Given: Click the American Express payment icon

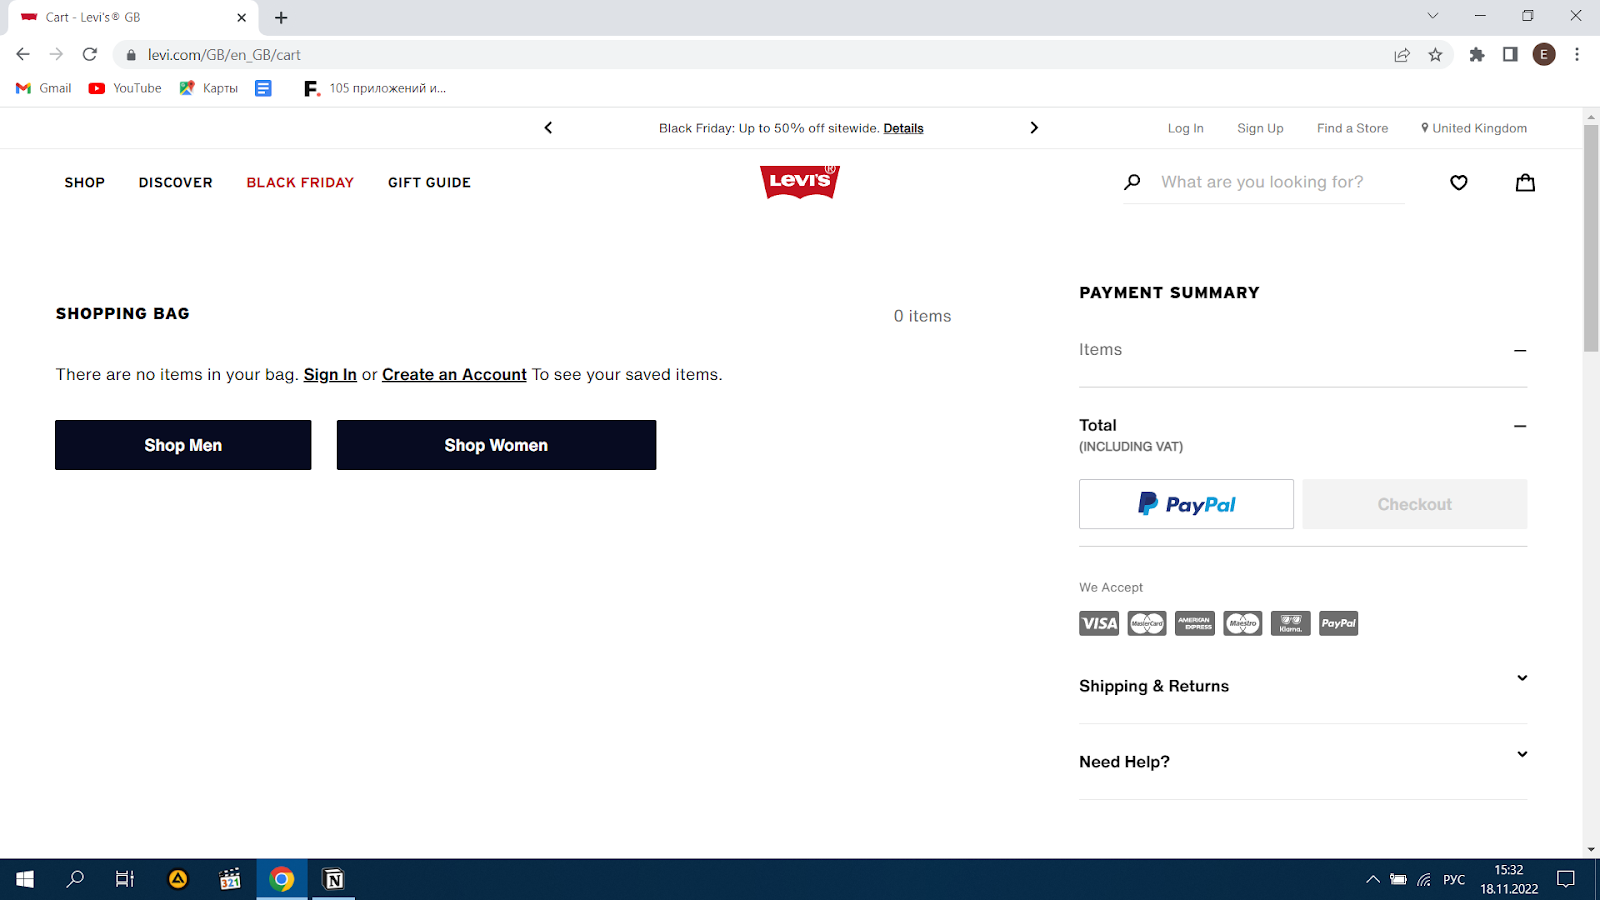Looking at the screenshot, I should click(x=1195, y=623).
